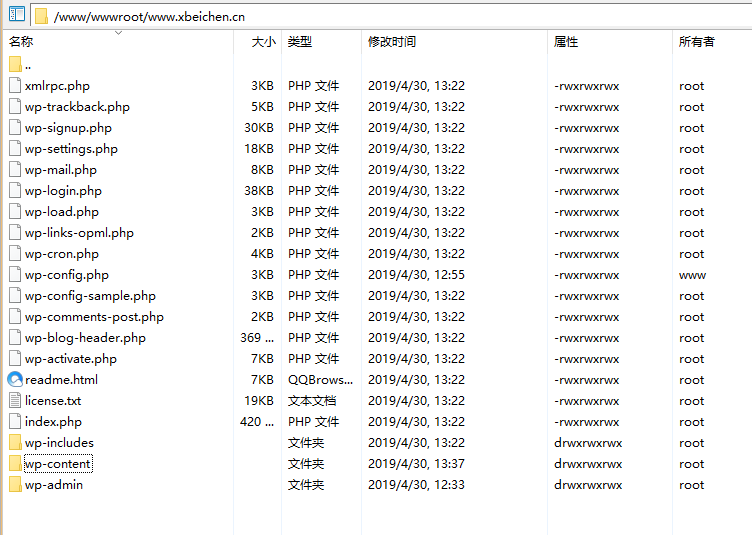
Task: Select the file name wp-trackback.php
Action: (x=77, y=107)
